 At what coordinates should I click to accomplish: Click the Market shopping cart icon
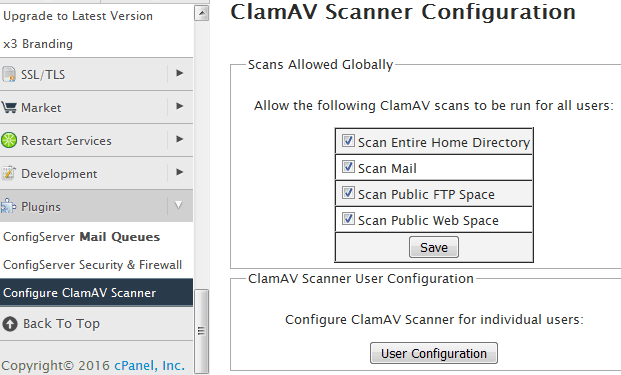tap(9, 107)
